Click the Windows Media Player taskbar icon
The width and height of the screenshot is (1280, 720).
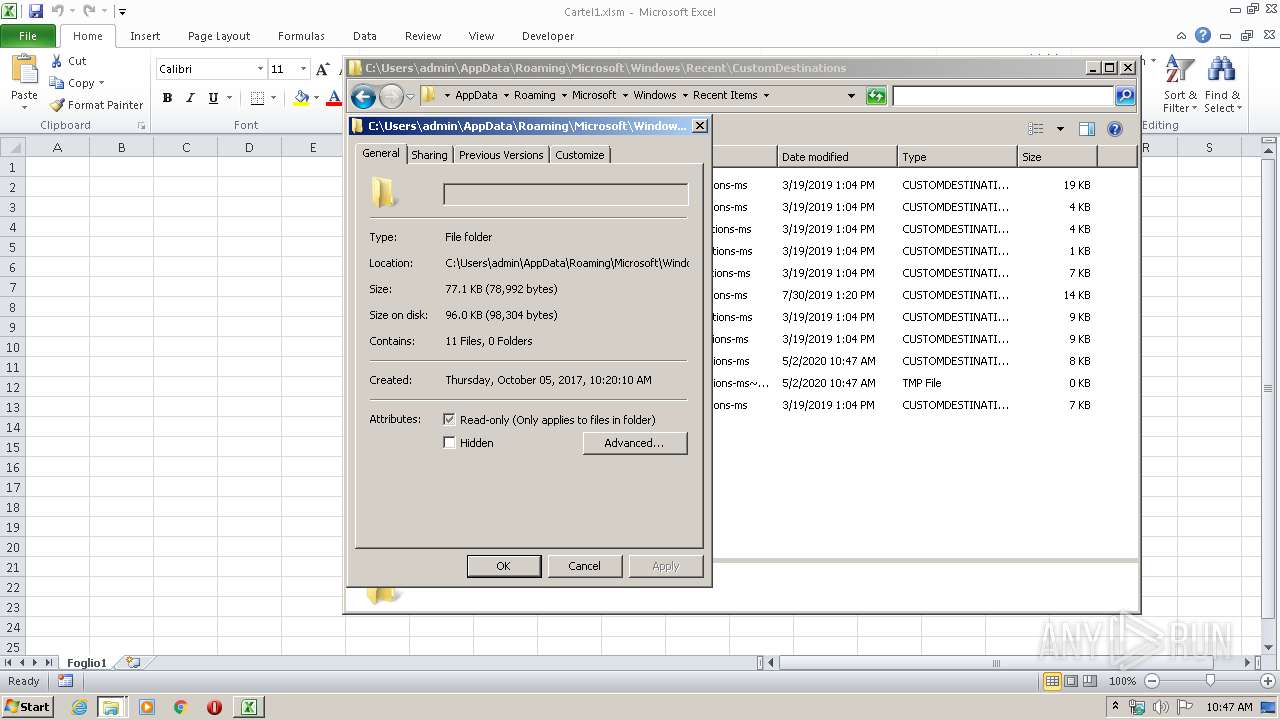(x=147, y=707)
